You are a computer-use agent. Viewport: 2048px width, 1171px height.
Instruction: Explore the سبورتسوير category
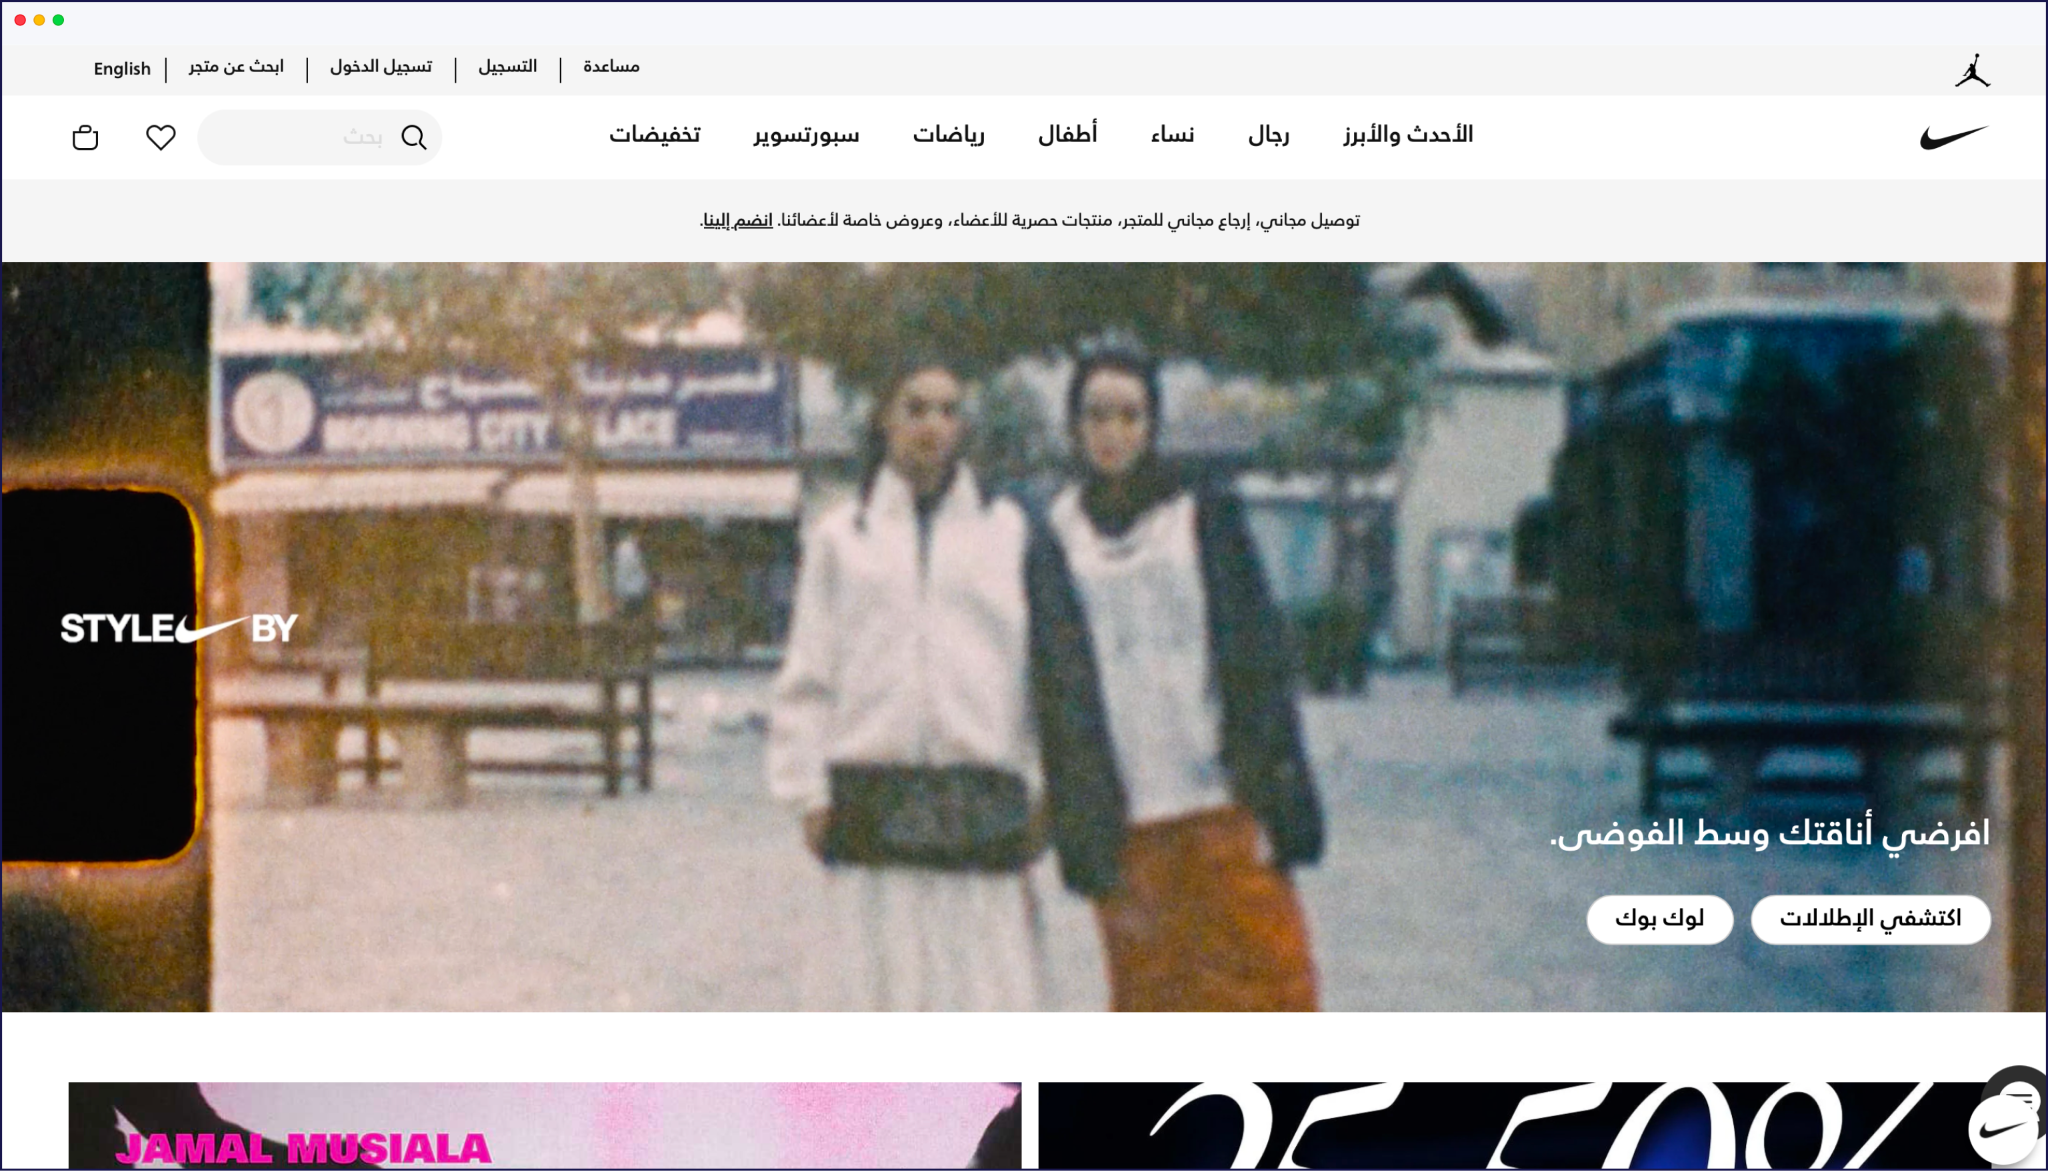tap(806, 135)
